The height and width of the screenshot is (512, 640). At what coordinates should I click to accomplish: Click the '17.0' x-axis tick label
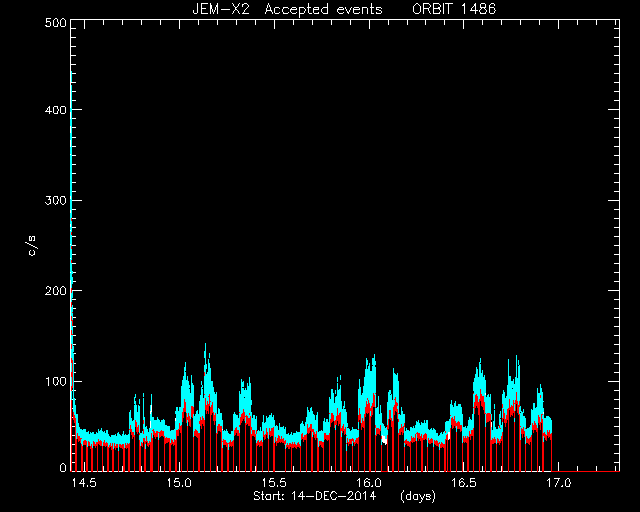point(558,483)
